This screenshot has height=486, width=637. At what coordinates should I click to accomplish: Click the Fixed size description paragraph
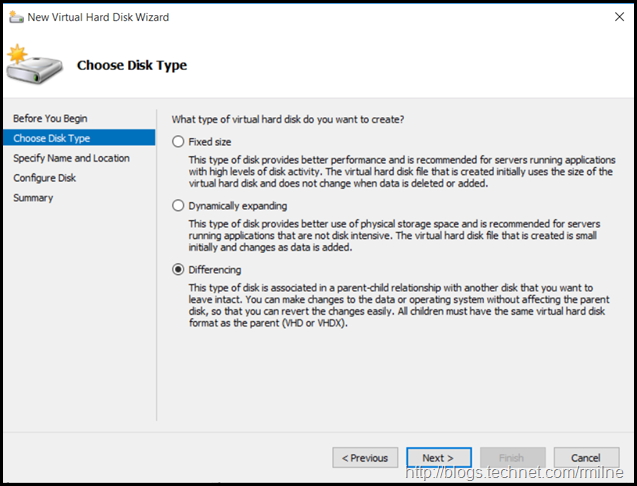[402, 173]
